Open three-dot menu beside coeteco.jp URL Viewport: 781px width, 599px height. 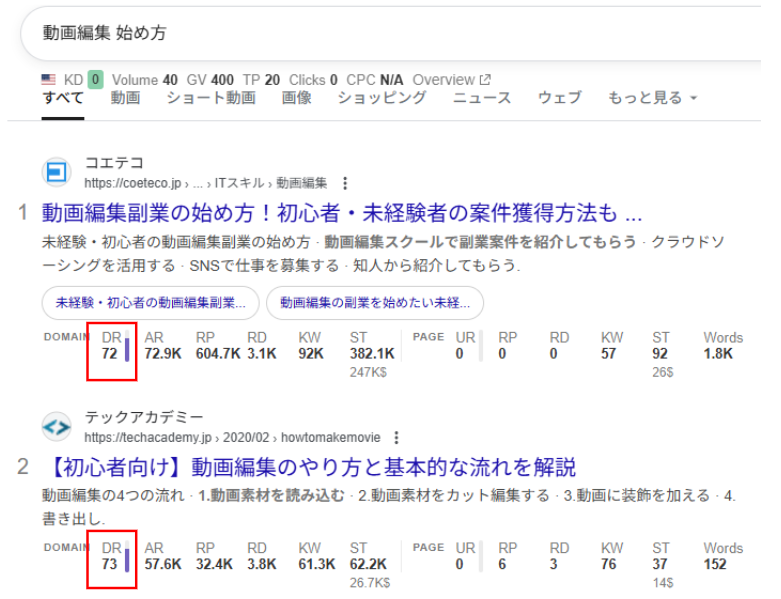pos(346,183)
